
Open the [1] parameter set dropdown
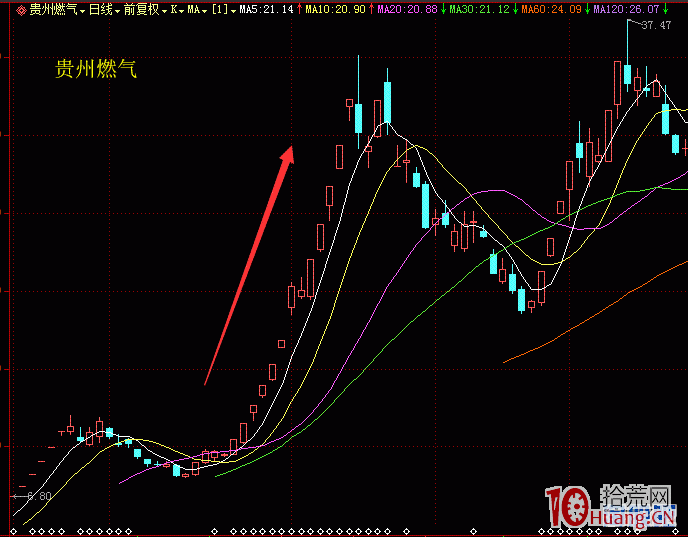tap(224, 10)
